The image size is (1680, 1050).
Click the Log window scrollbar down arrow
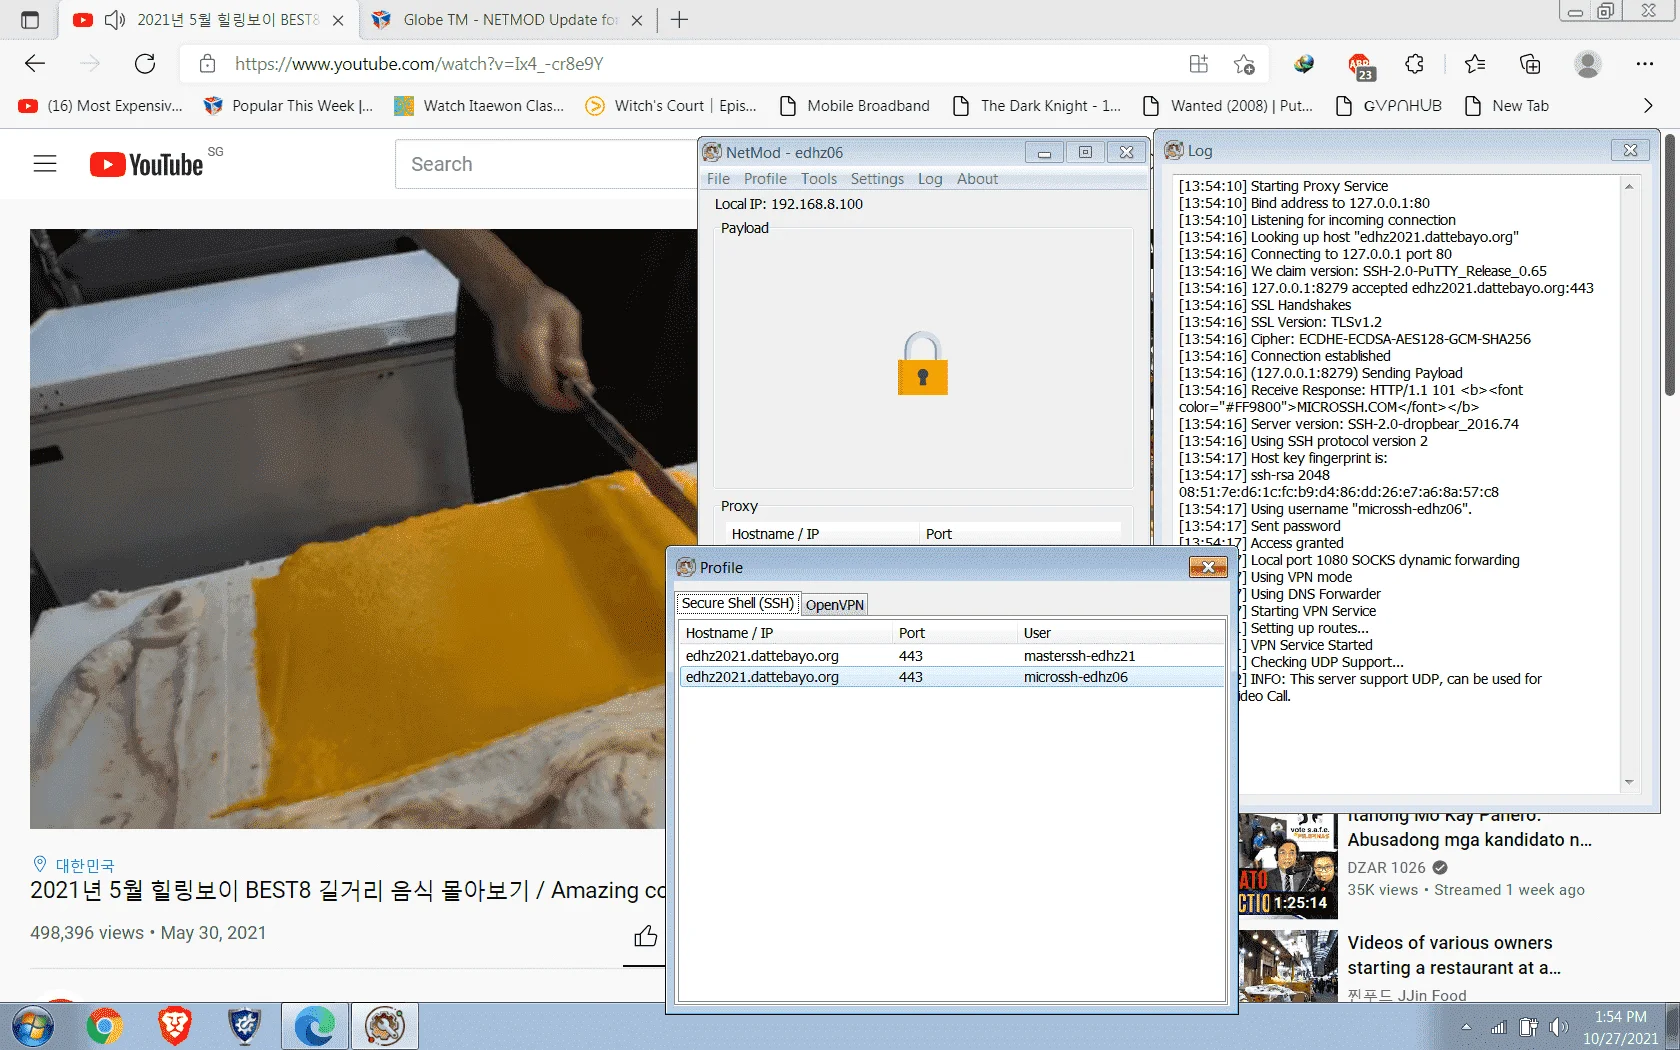1629,782
